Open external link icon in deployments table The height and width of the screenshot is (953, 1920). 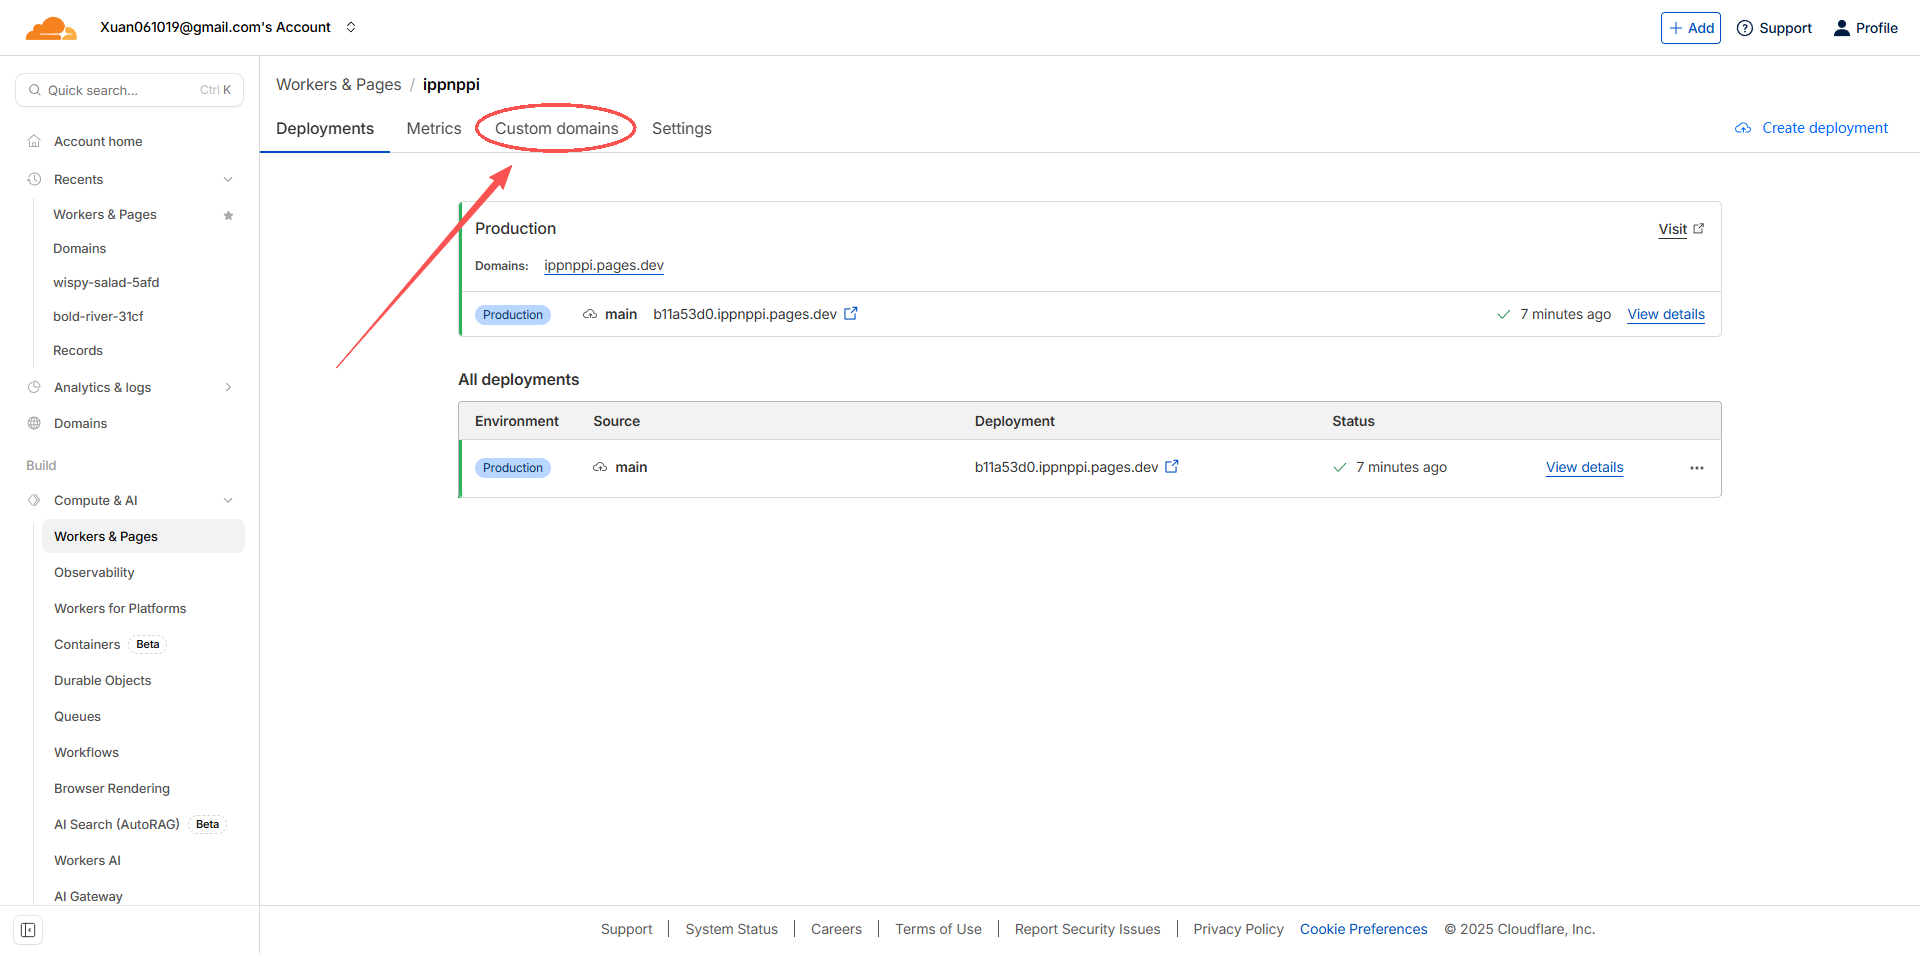coord(1172,466)
